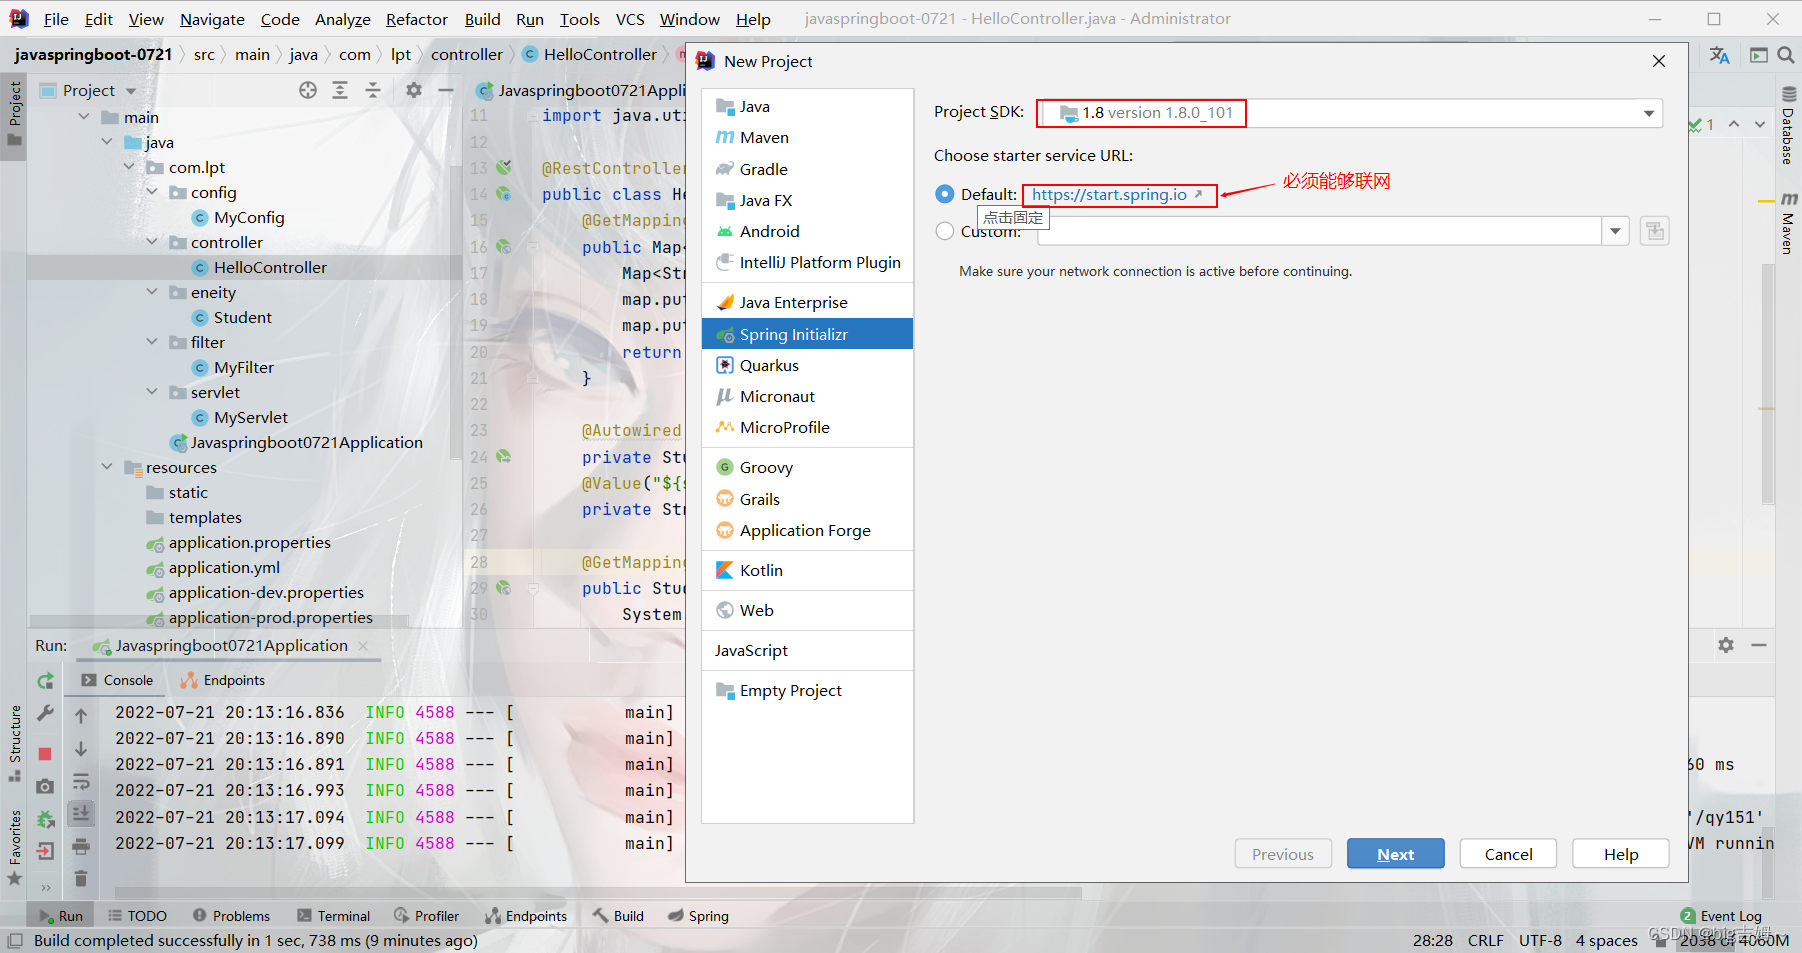
Task: Select the Default starter URL radio button
Action: 945,194
